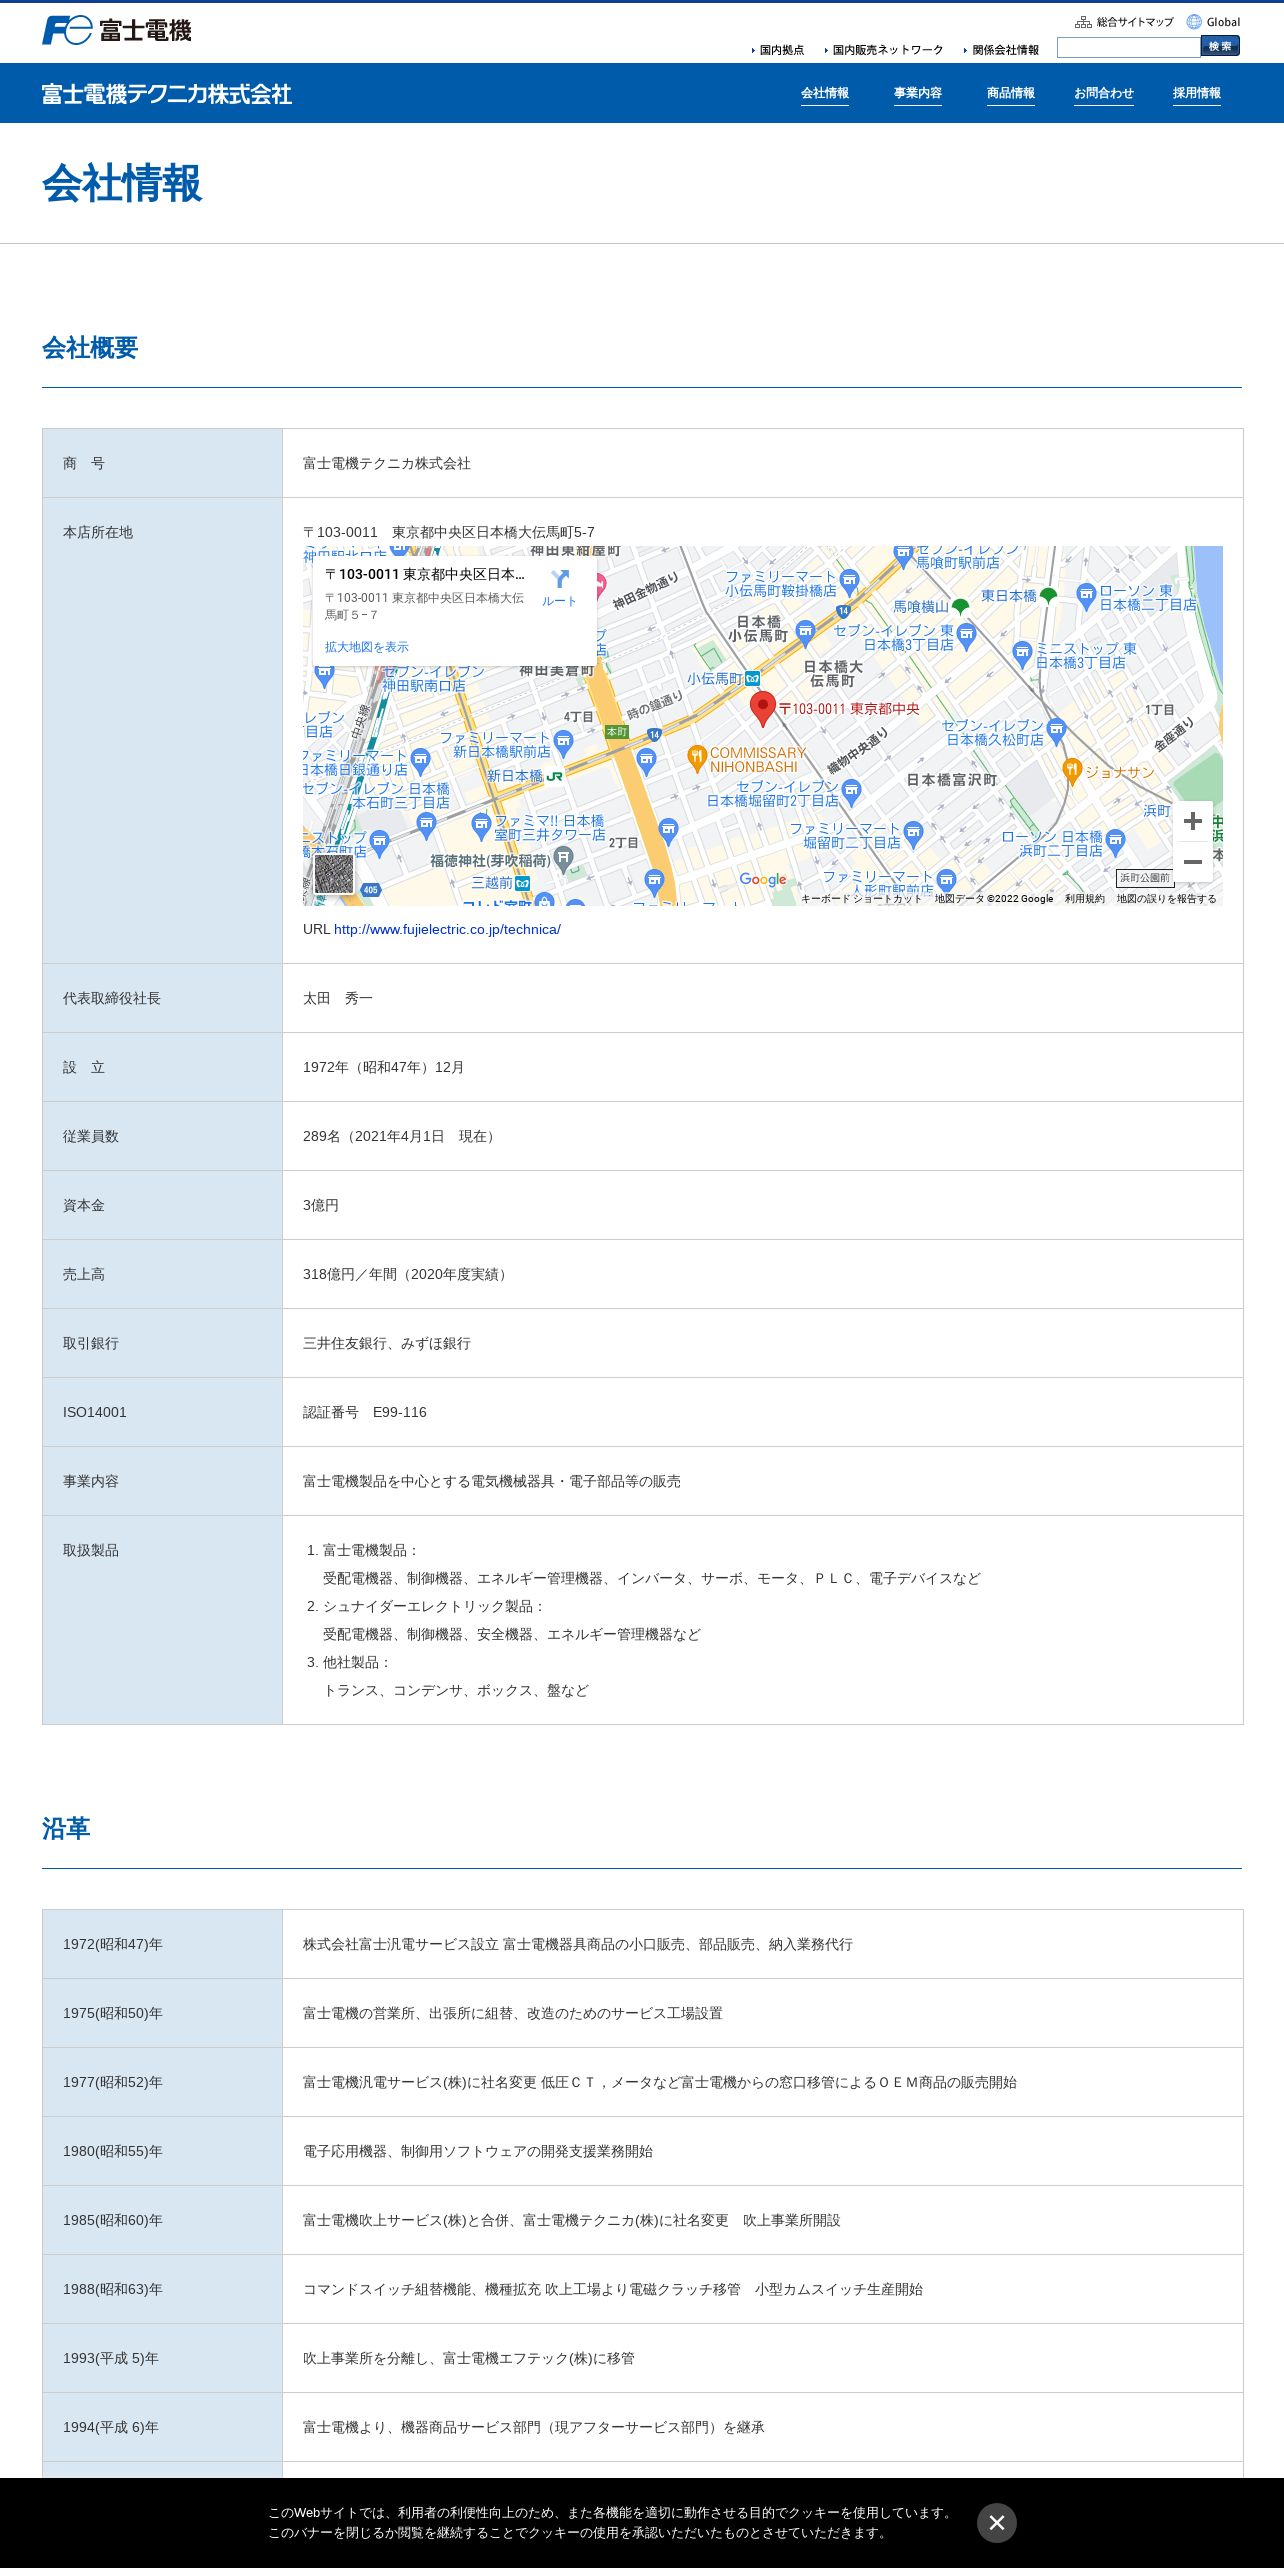This screenshot has height=2568, width=1284.
Task: Focus the site search input field
Action: coord(1129,47)
